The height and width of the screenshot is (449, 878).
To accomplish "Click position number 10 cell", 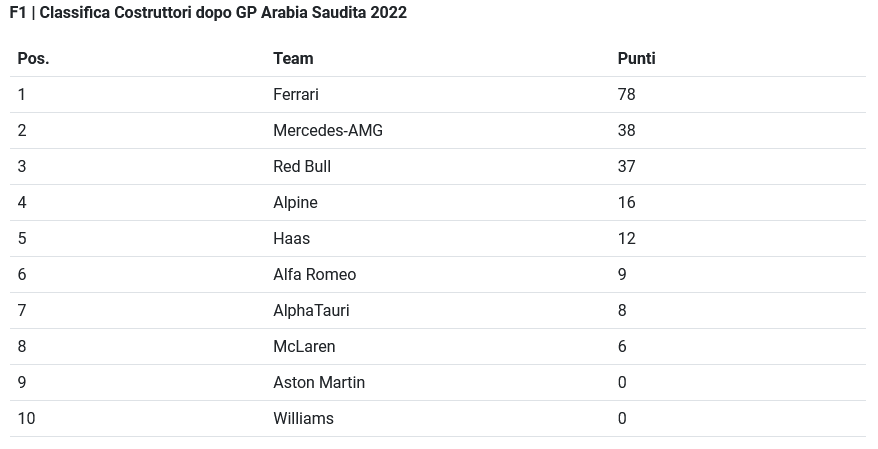I will click(x=26, y=418).
